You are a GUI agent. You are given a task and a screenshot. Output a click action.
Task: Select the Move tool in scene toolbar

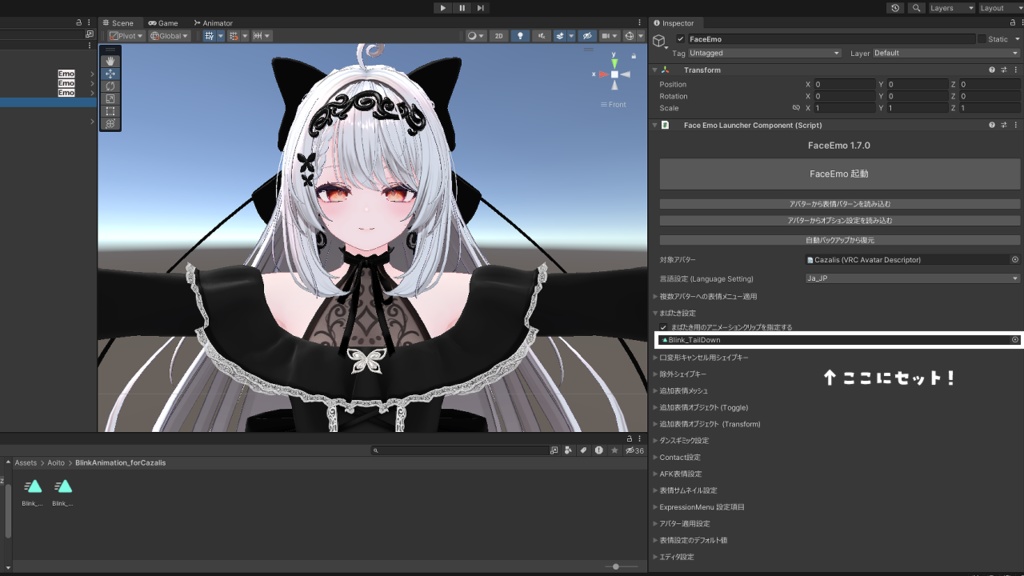(110, 74)
